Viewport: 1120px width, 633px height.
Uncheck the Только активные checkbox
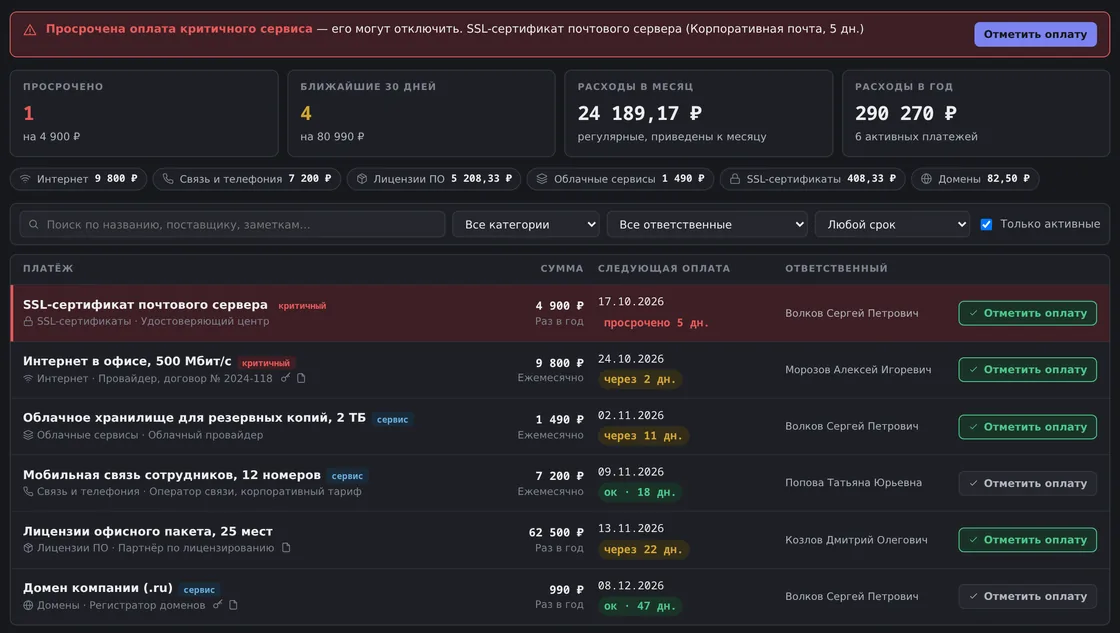tap(986, 224)
